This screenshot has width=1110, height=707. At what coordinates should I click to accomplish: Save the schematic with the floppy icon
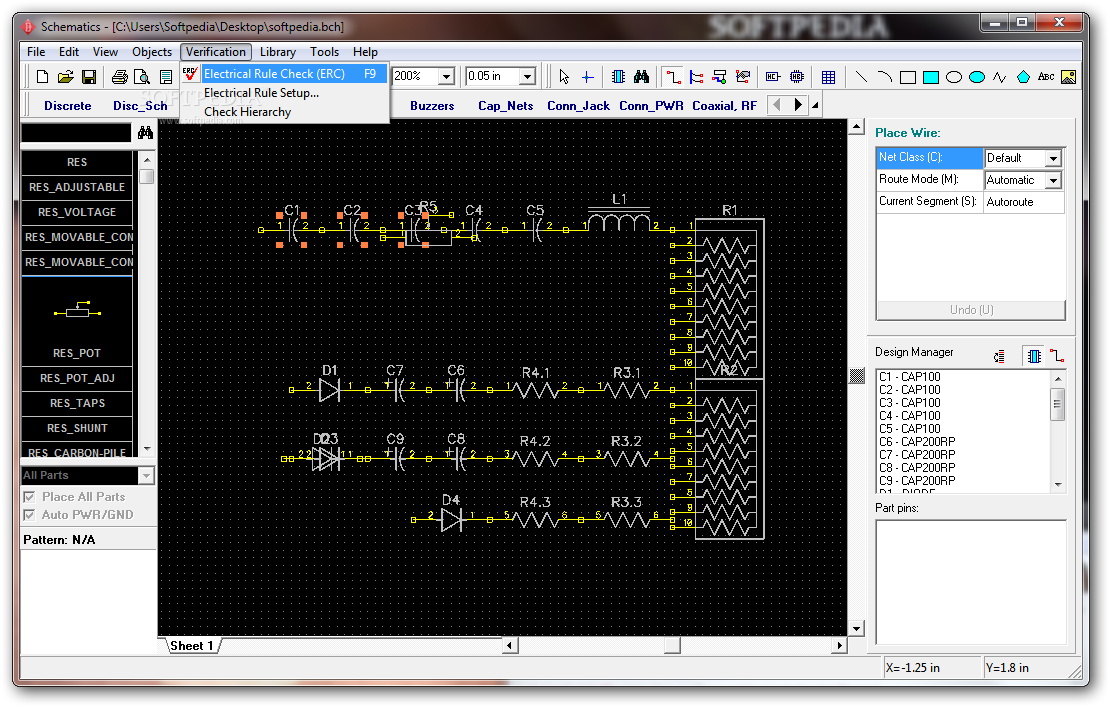88,76
